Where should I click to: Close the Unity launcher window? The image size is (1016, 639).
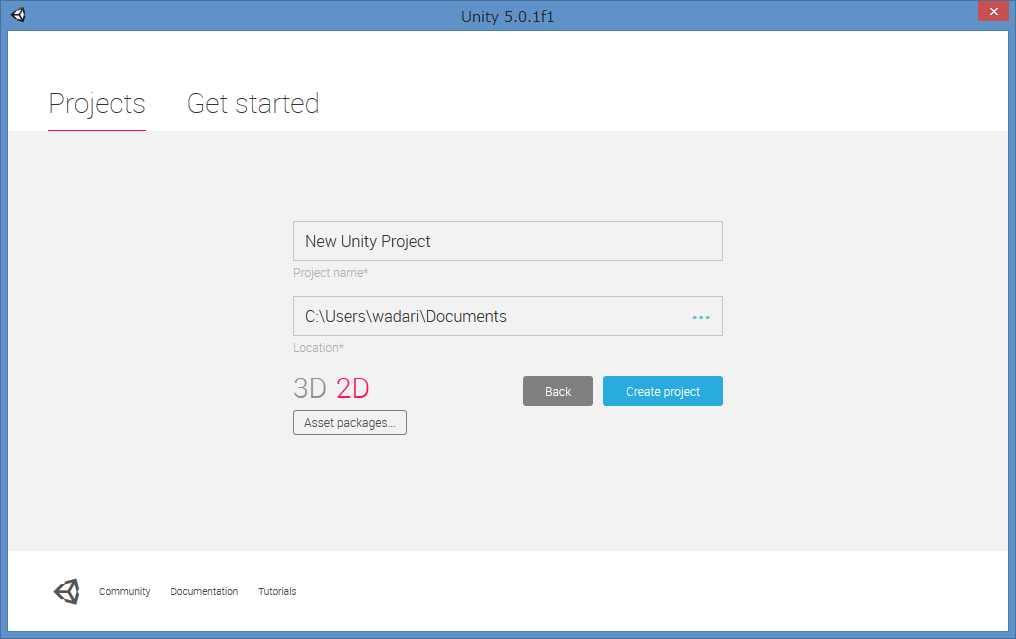[993, 13]
